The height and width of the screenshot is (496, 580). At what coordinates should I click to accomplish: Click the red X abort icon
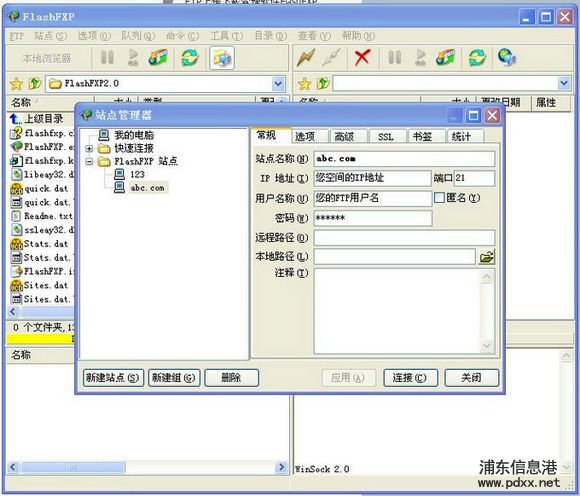(362, 58)
